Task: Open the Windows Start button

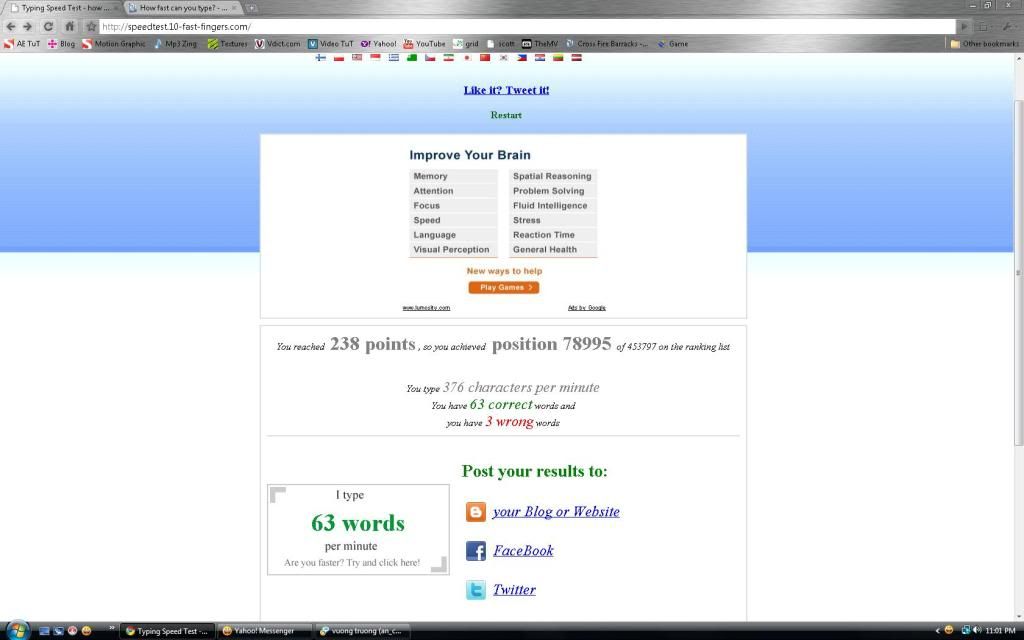Action: [x=17, y=631]
